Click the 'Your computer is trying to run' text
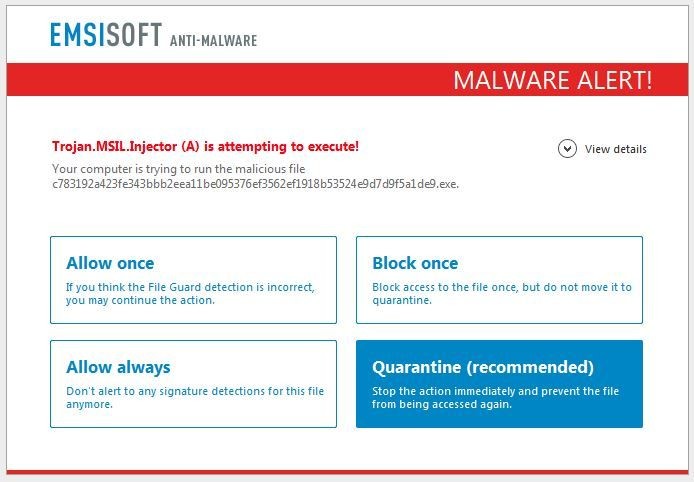Viewport: 694px width, 482px height. tap(178, 169)
